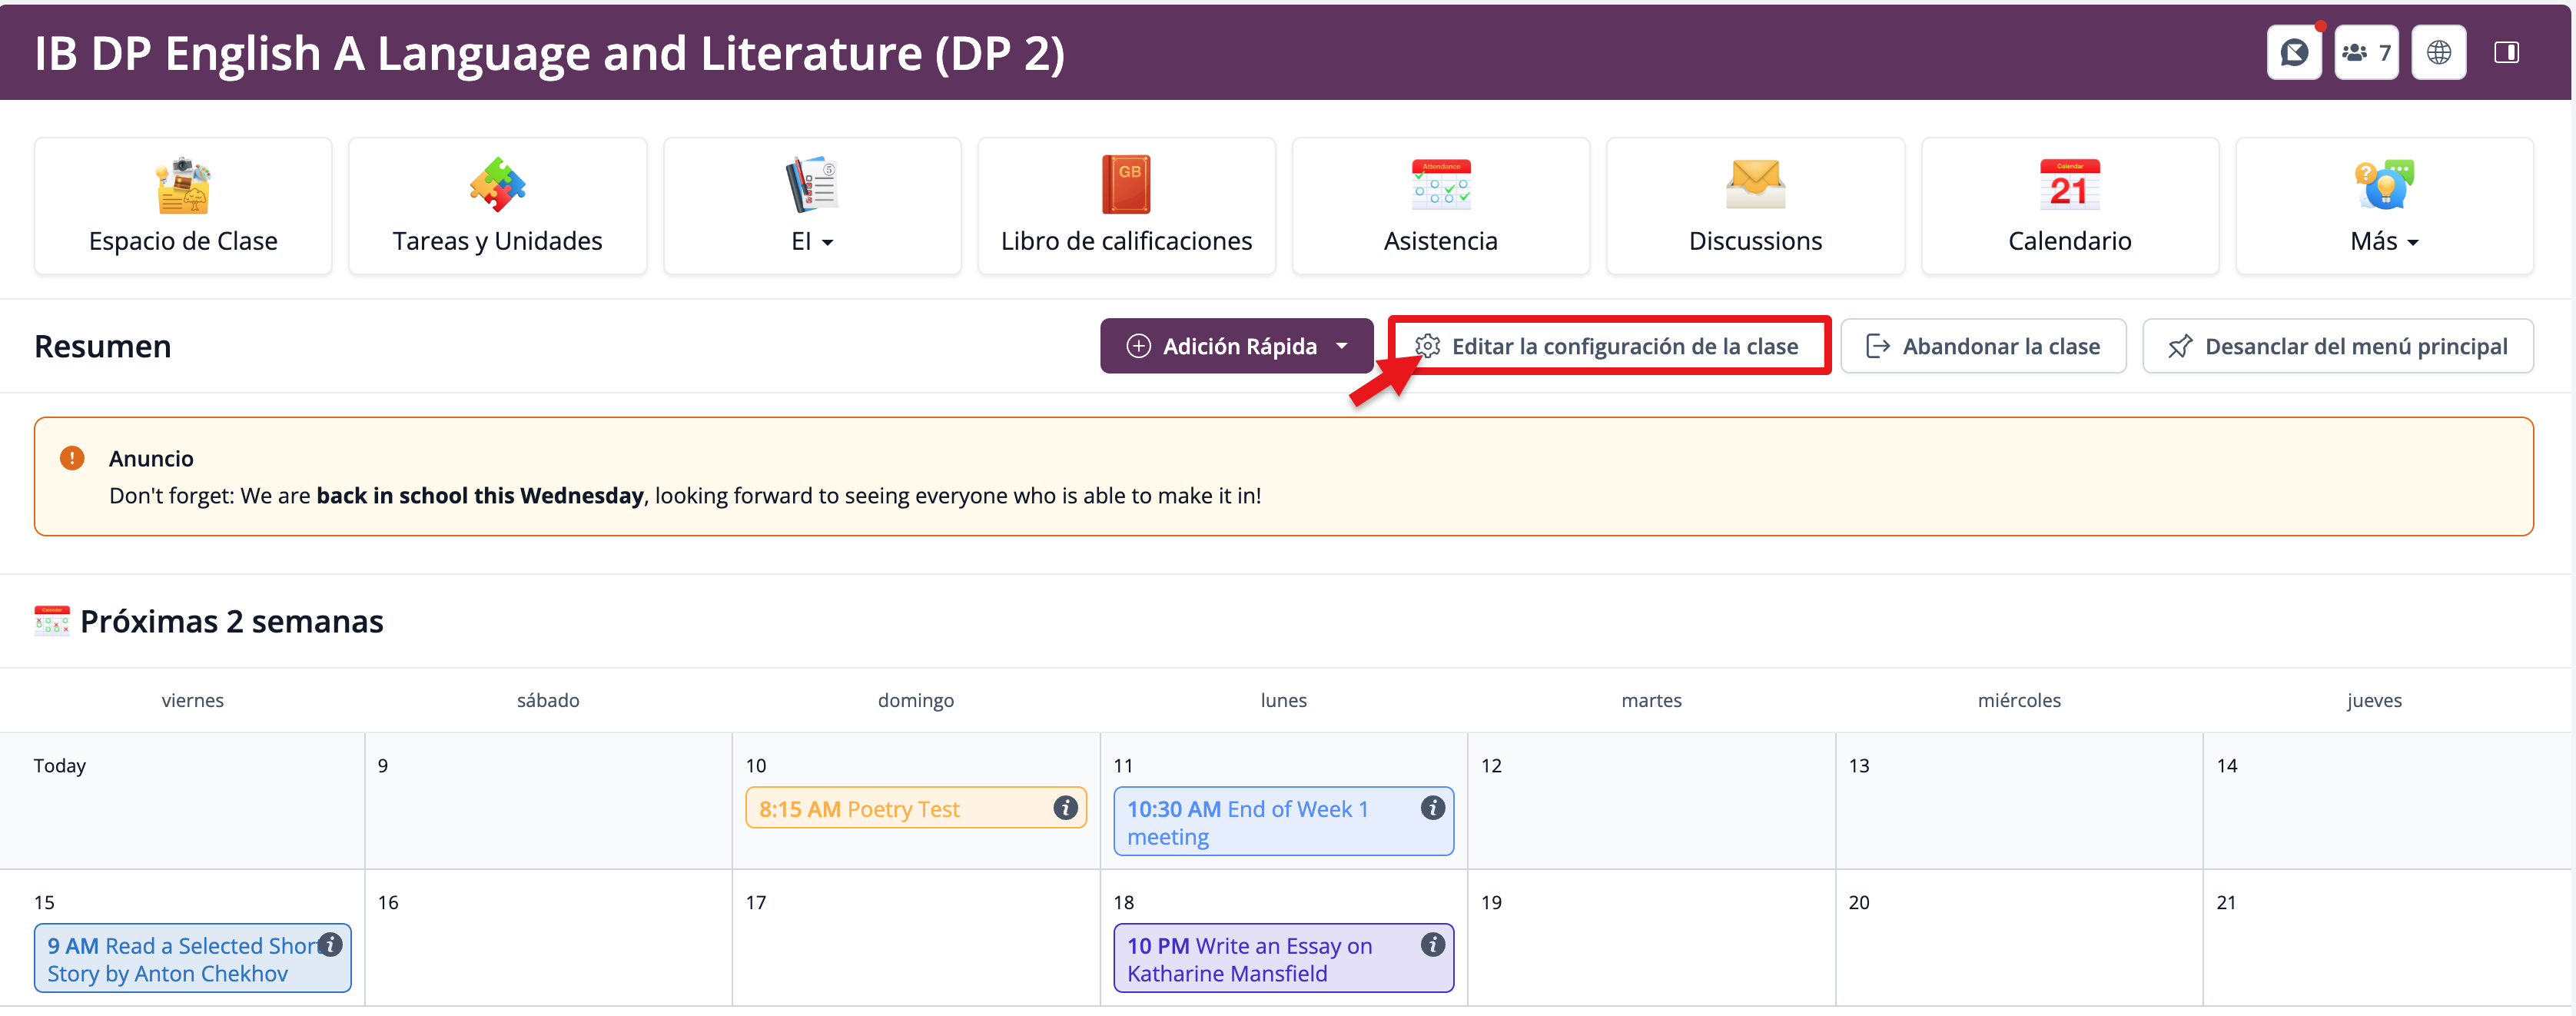Click the globe language icon

click(x=2438, y=52)
